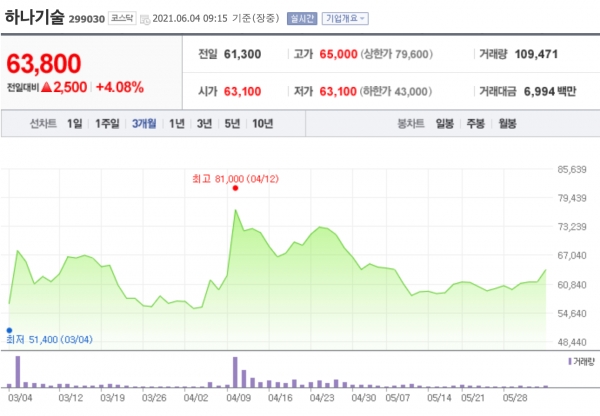
Task: Click the tall volume bar at 03/04
Action: click(x=18, y=372)
